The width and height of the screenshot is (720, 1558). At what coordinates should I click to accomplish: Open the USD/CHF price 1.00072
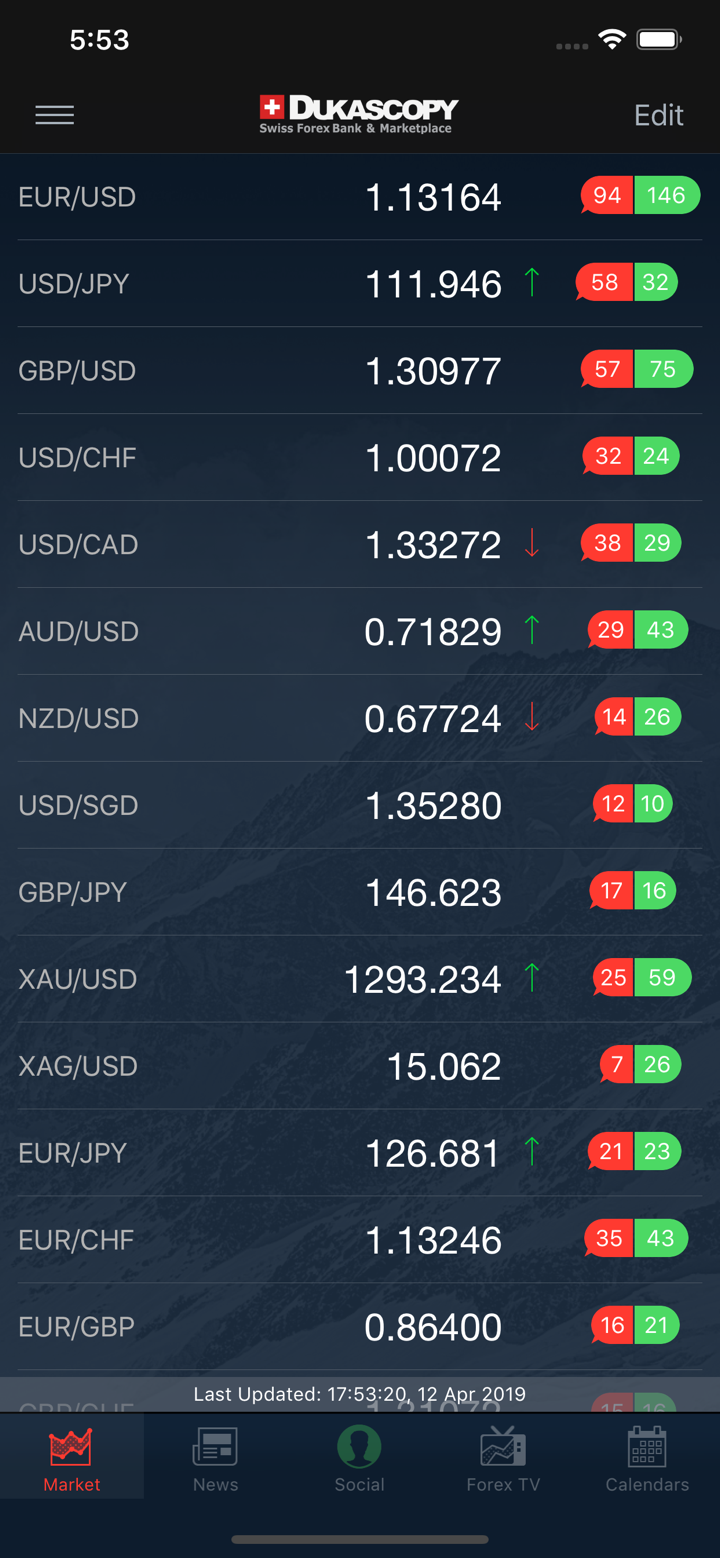point(433,458)
